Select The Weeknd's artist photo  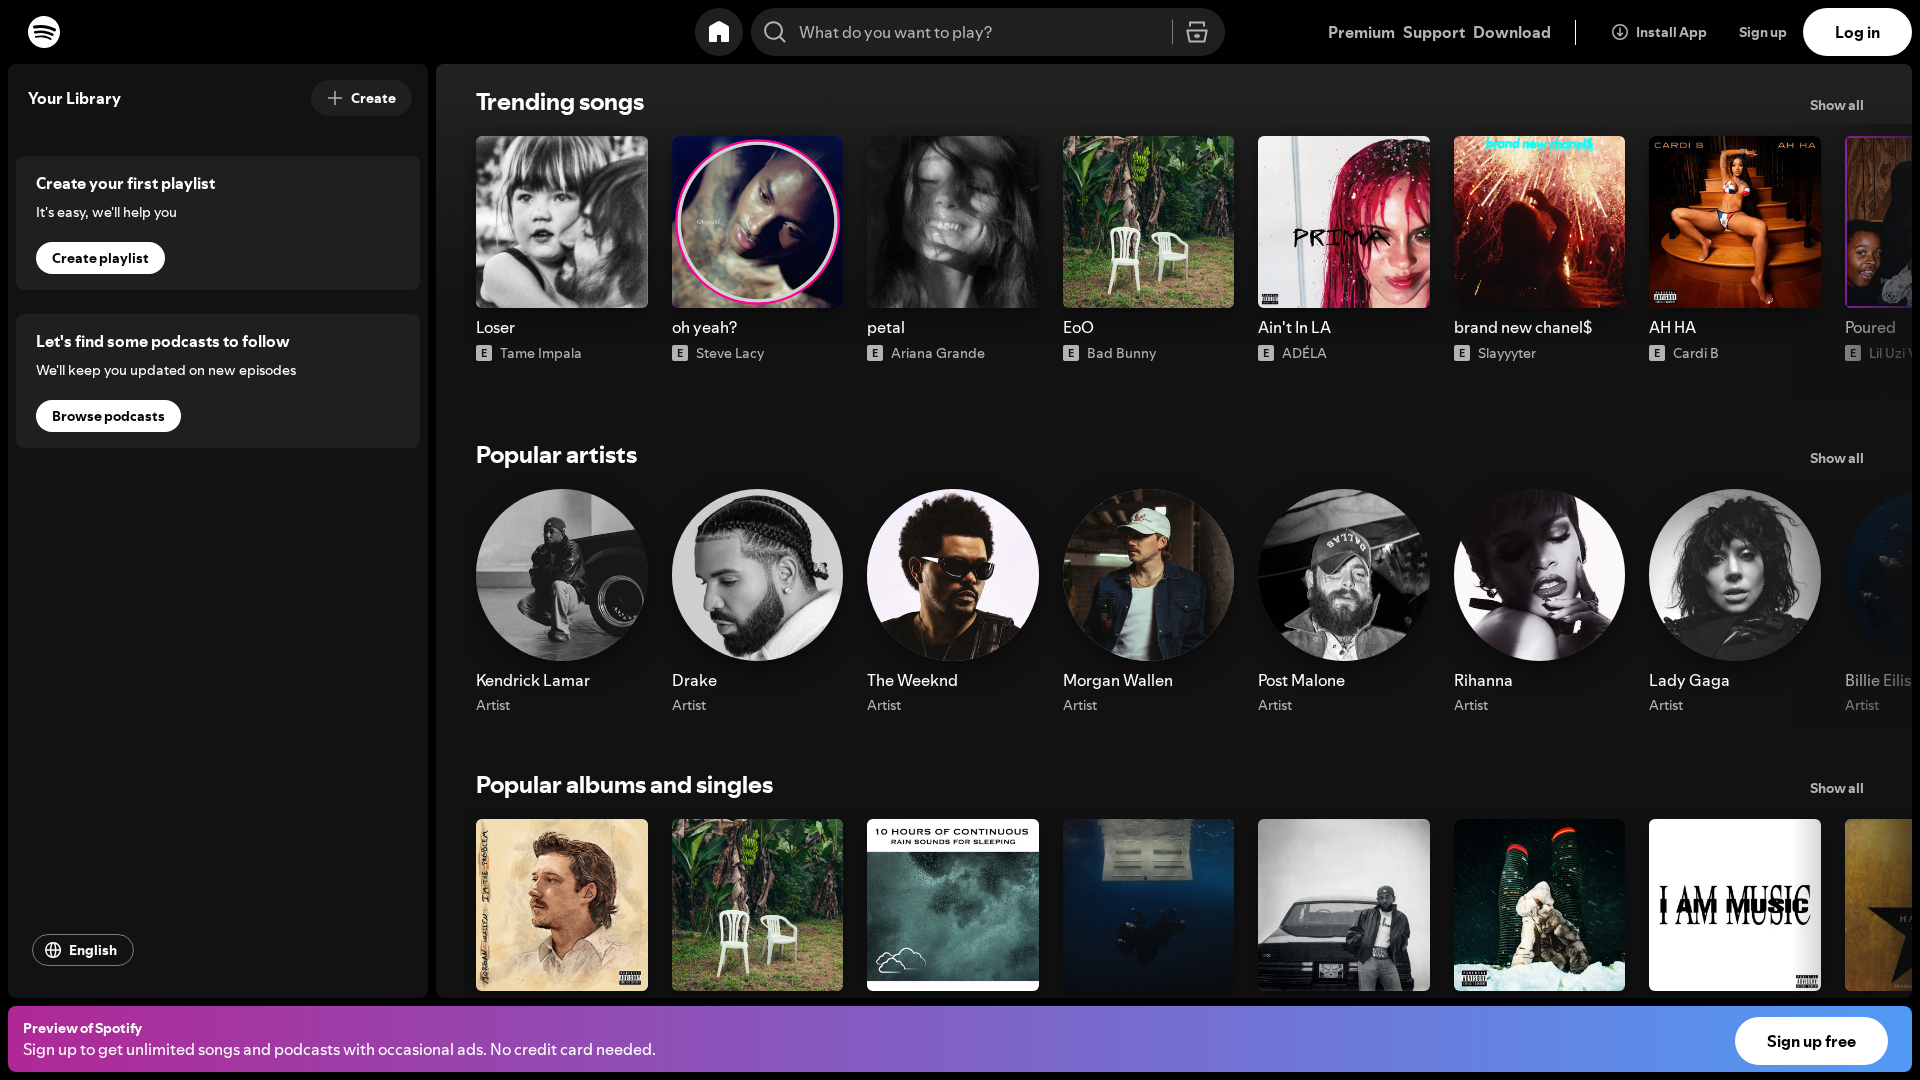pyautogui.click(x=953, y=575)
